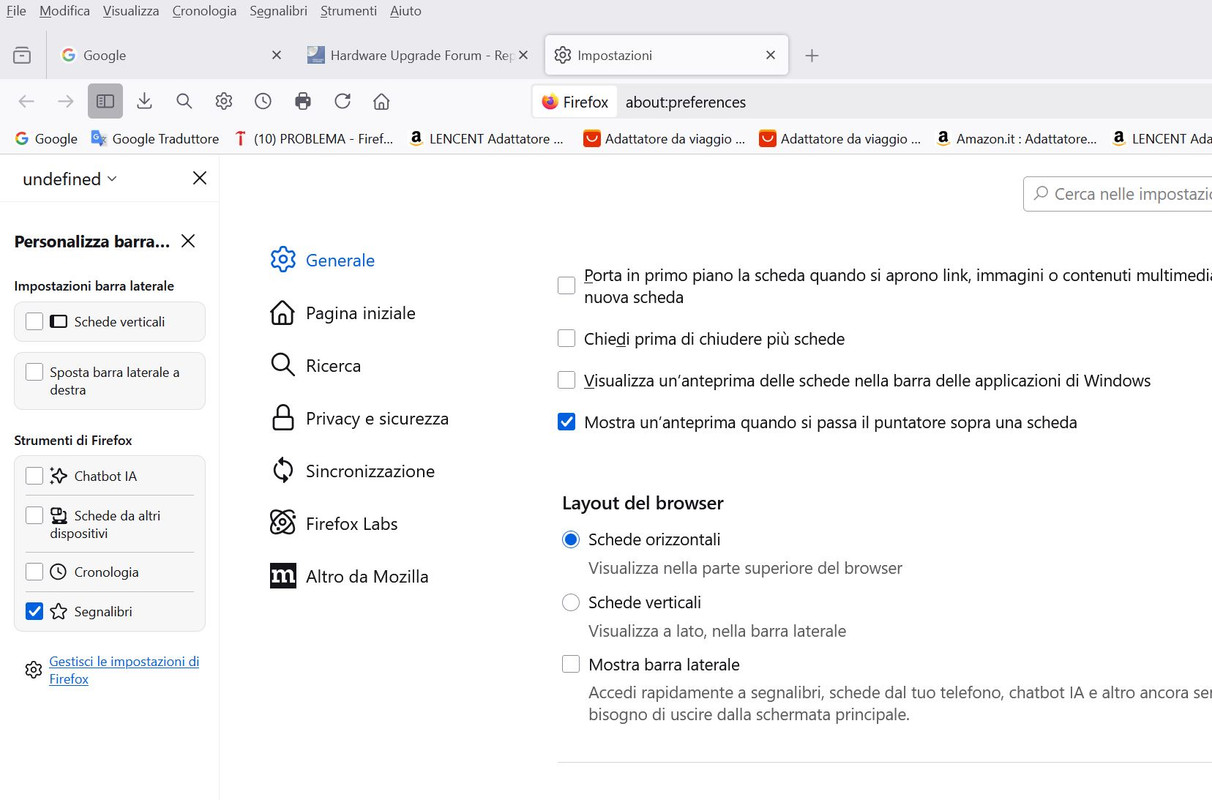
Task: Close the Google tab
Action: pos(277,55)
